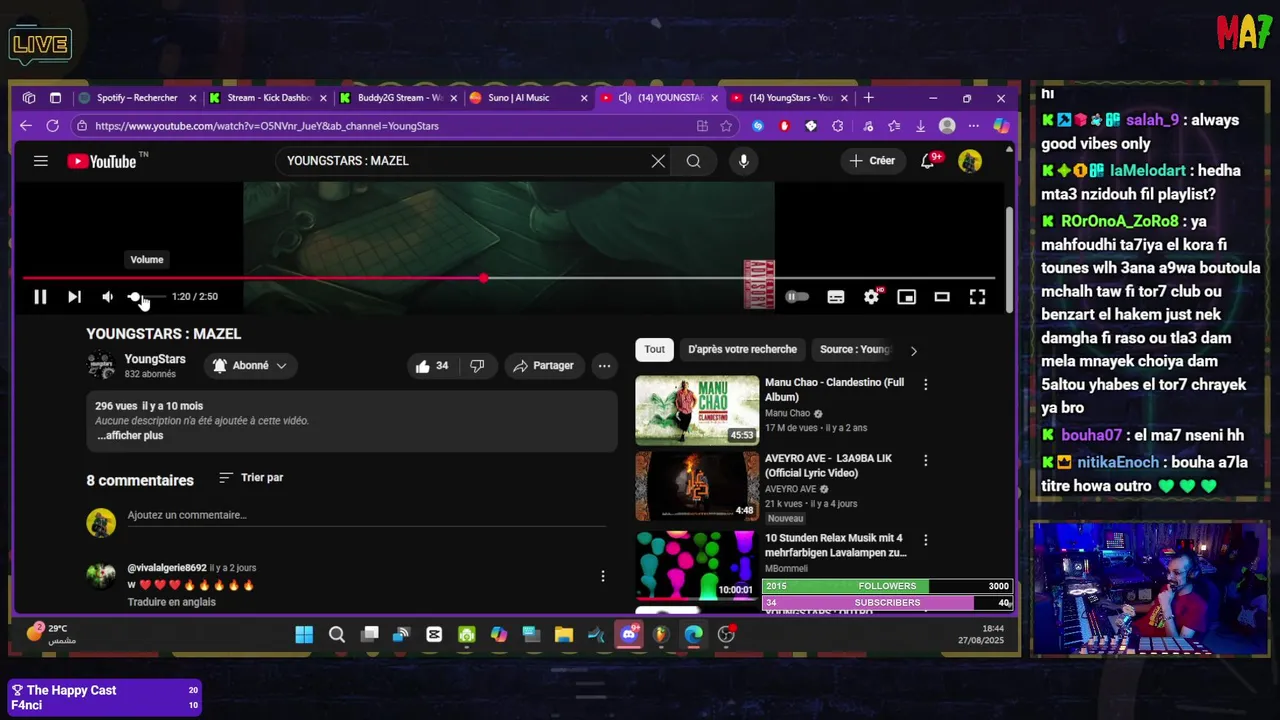Open player settings gear

click(872, 297)
